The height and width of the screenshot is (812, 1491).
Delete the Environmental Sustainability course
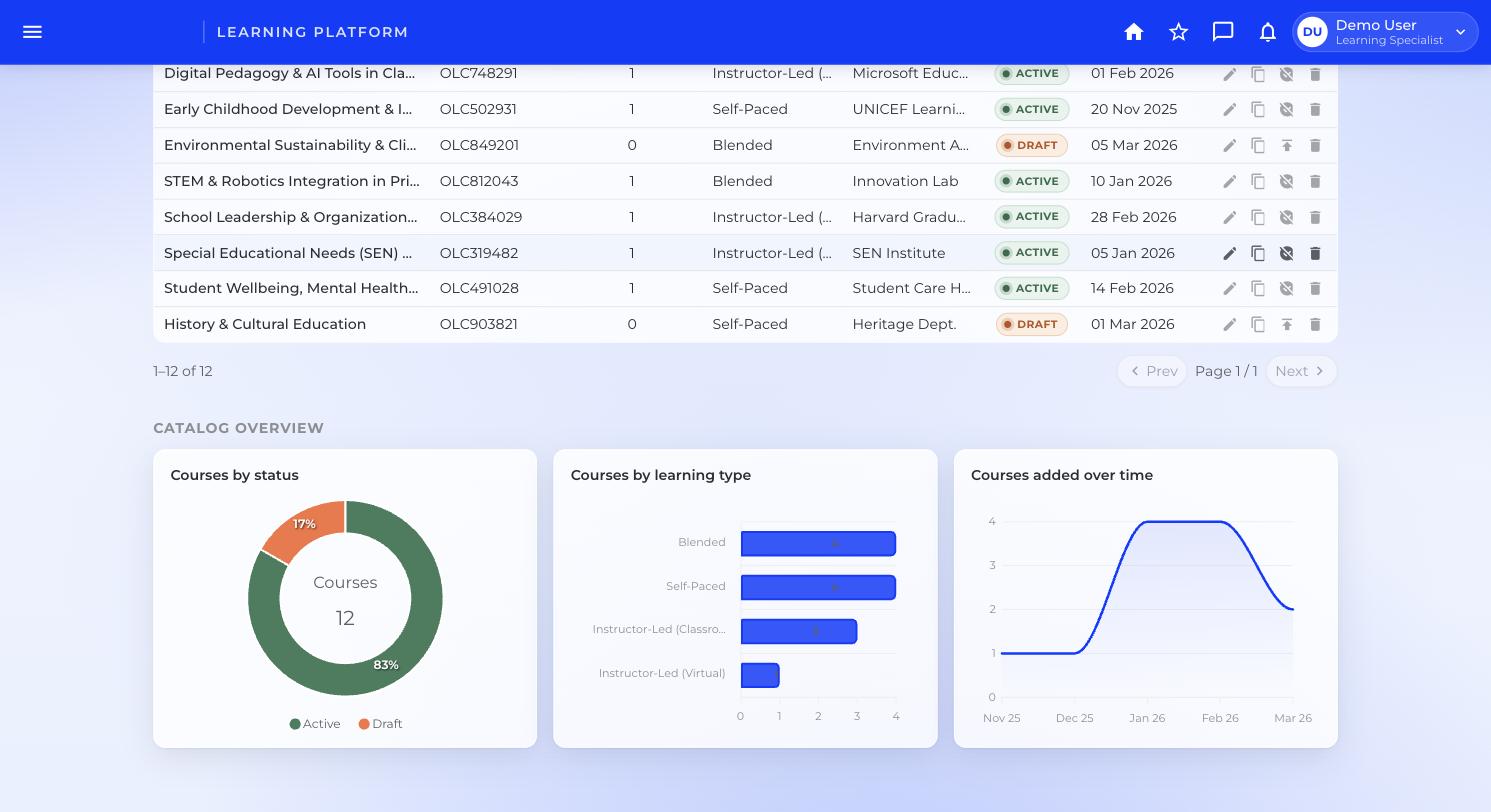[1315, 145]
